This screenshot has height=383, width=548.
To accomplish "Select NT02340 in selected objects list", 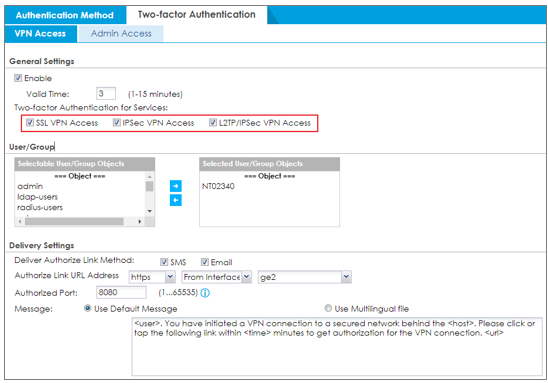I will (x=218, y=186).
